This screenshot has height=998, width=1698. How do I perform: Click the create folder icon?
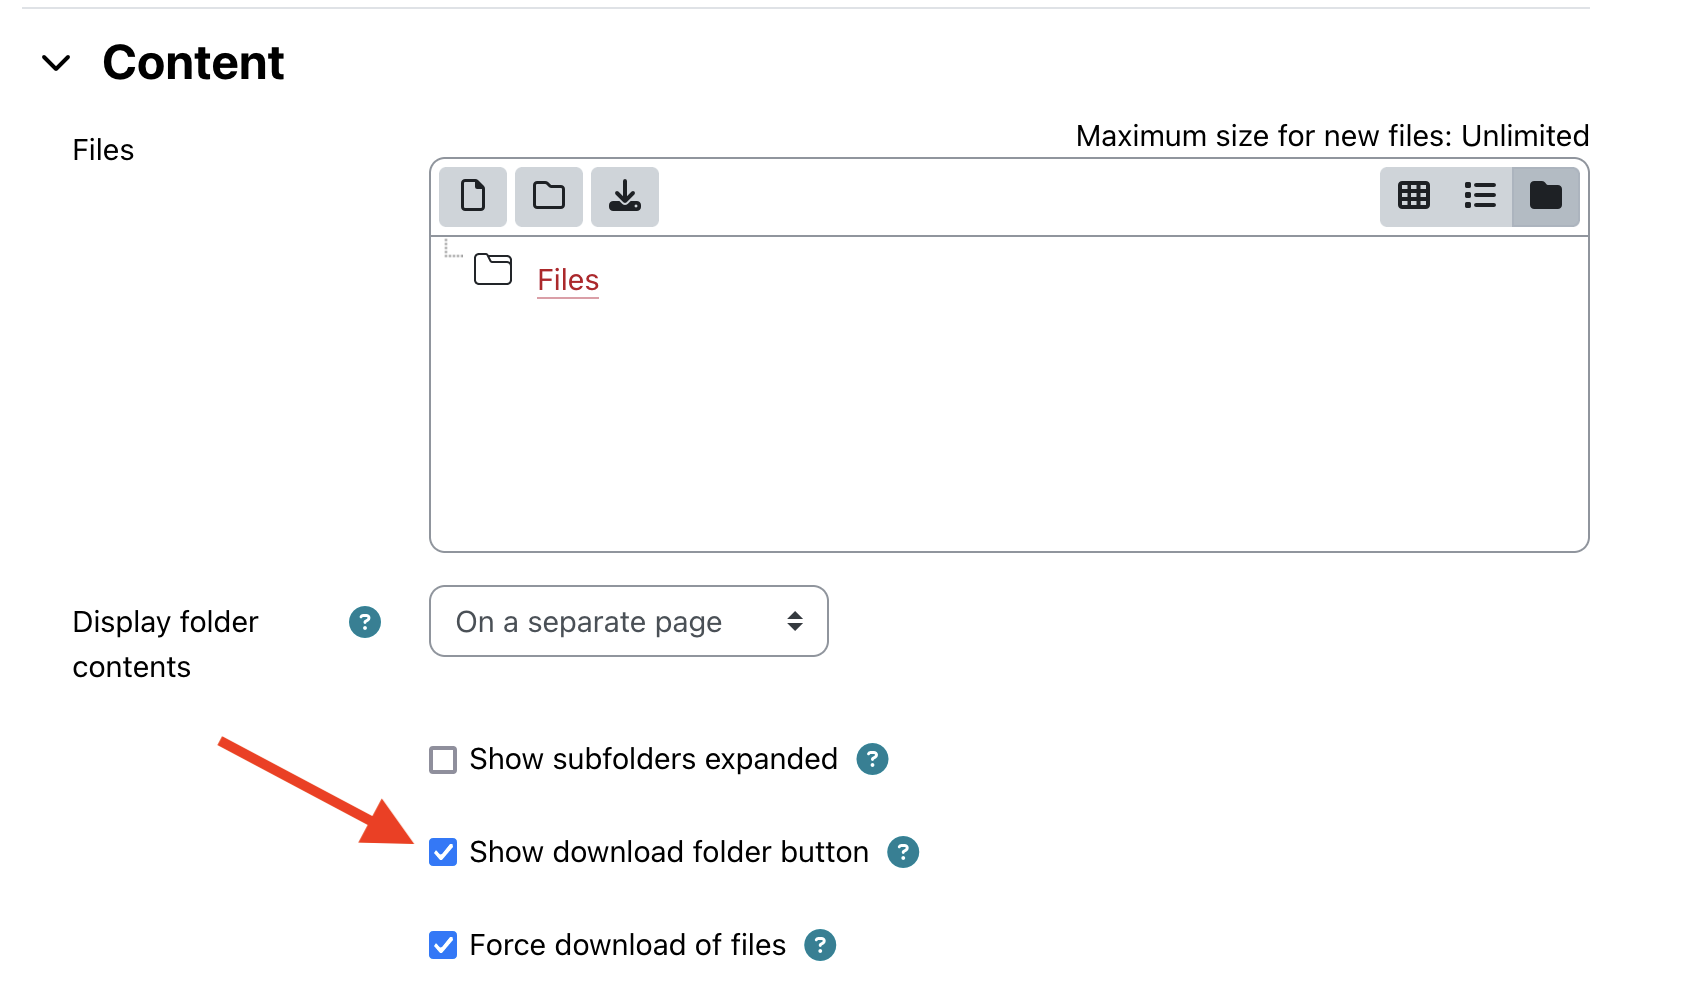click(548, 196)
